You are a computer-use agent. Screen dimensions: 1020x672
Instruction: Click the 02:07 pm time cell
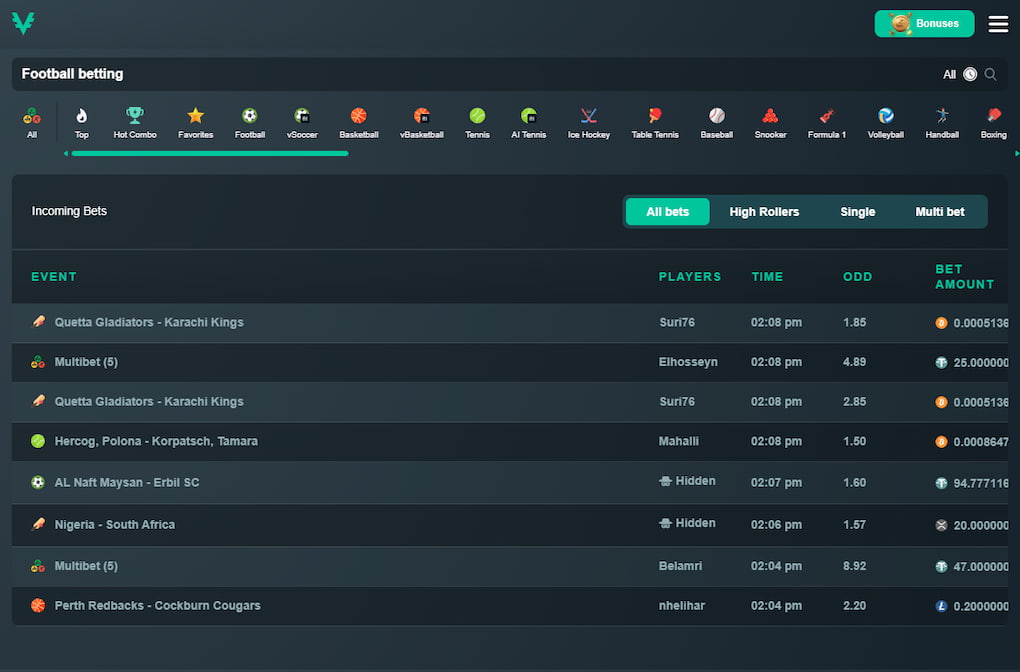click(776, 483)
